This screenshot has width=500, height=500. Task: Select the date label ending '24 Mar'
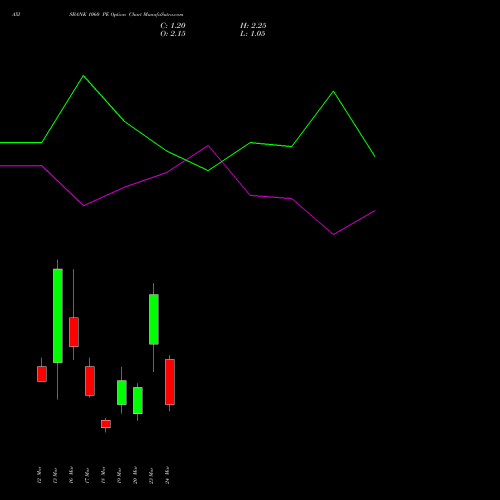point(167,475)
